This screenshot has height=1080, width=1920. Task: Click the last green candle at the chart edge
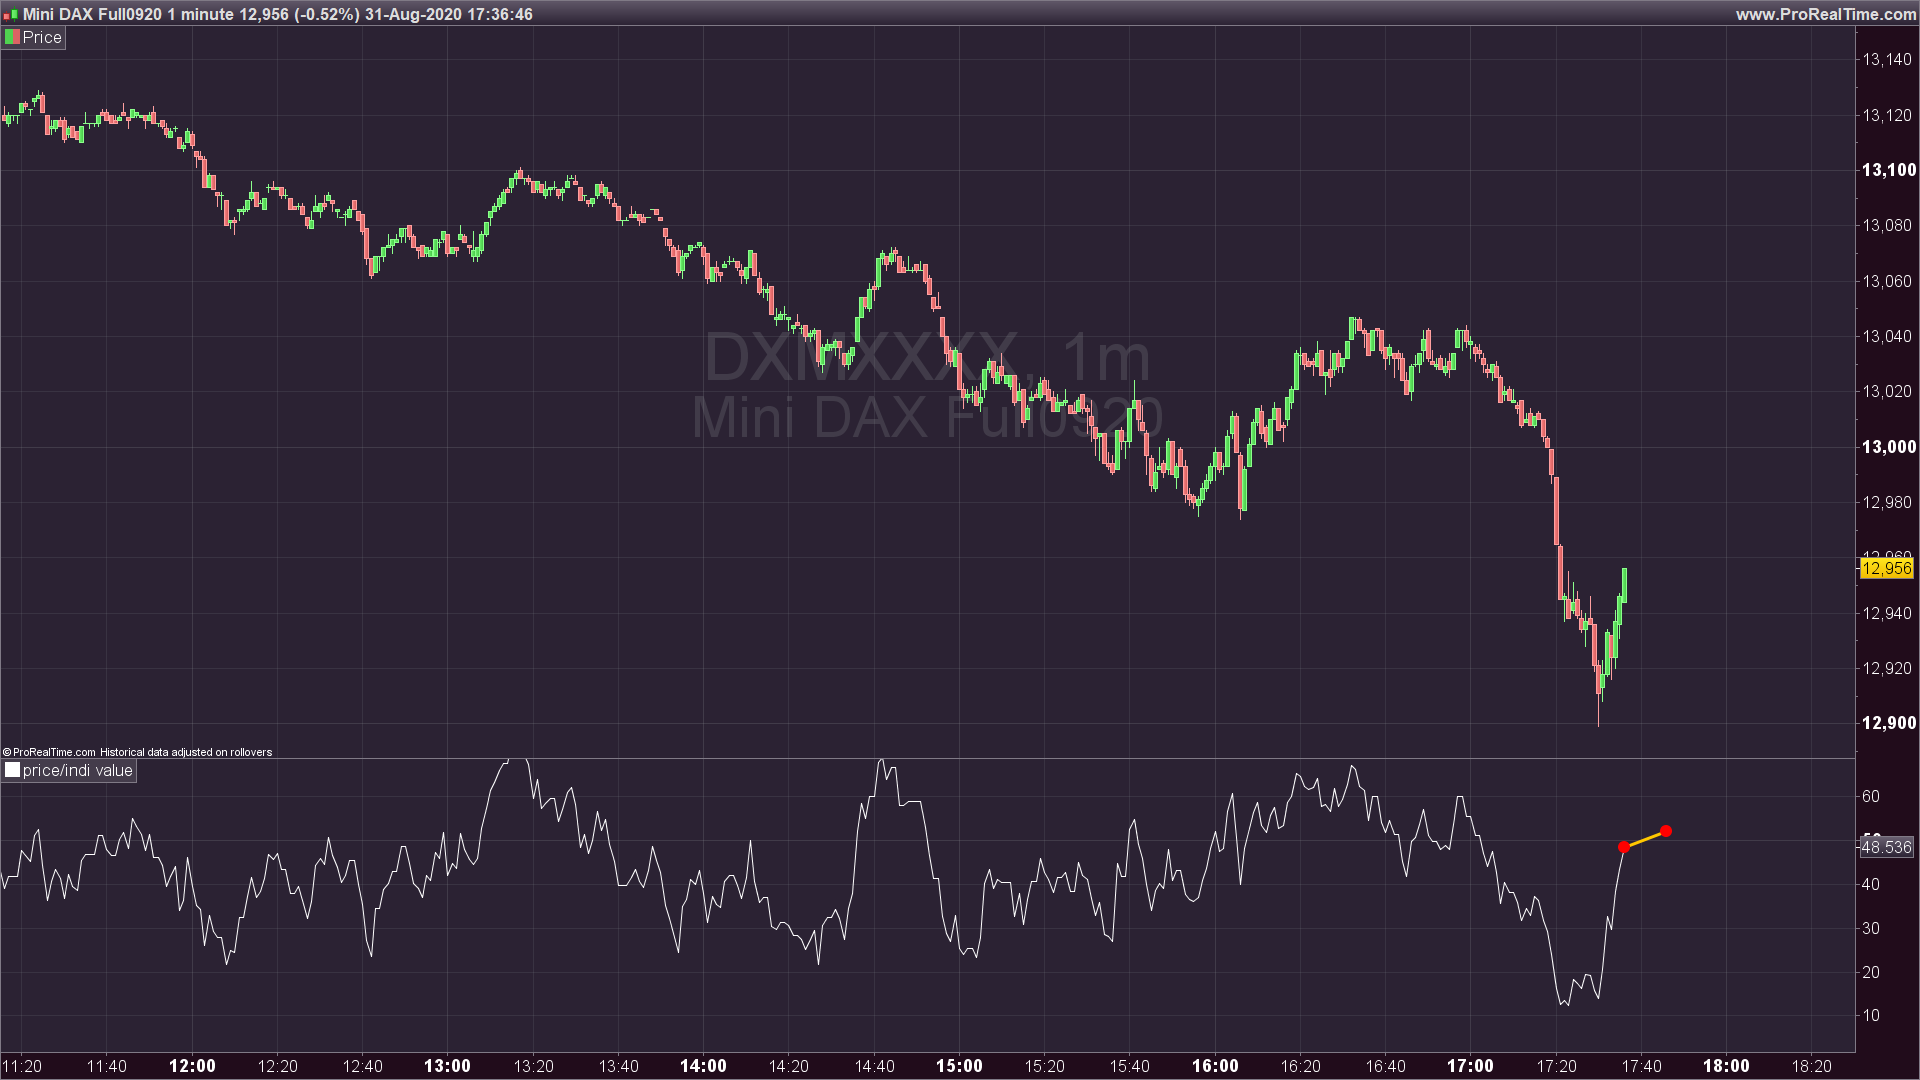tap(1624, 585)
